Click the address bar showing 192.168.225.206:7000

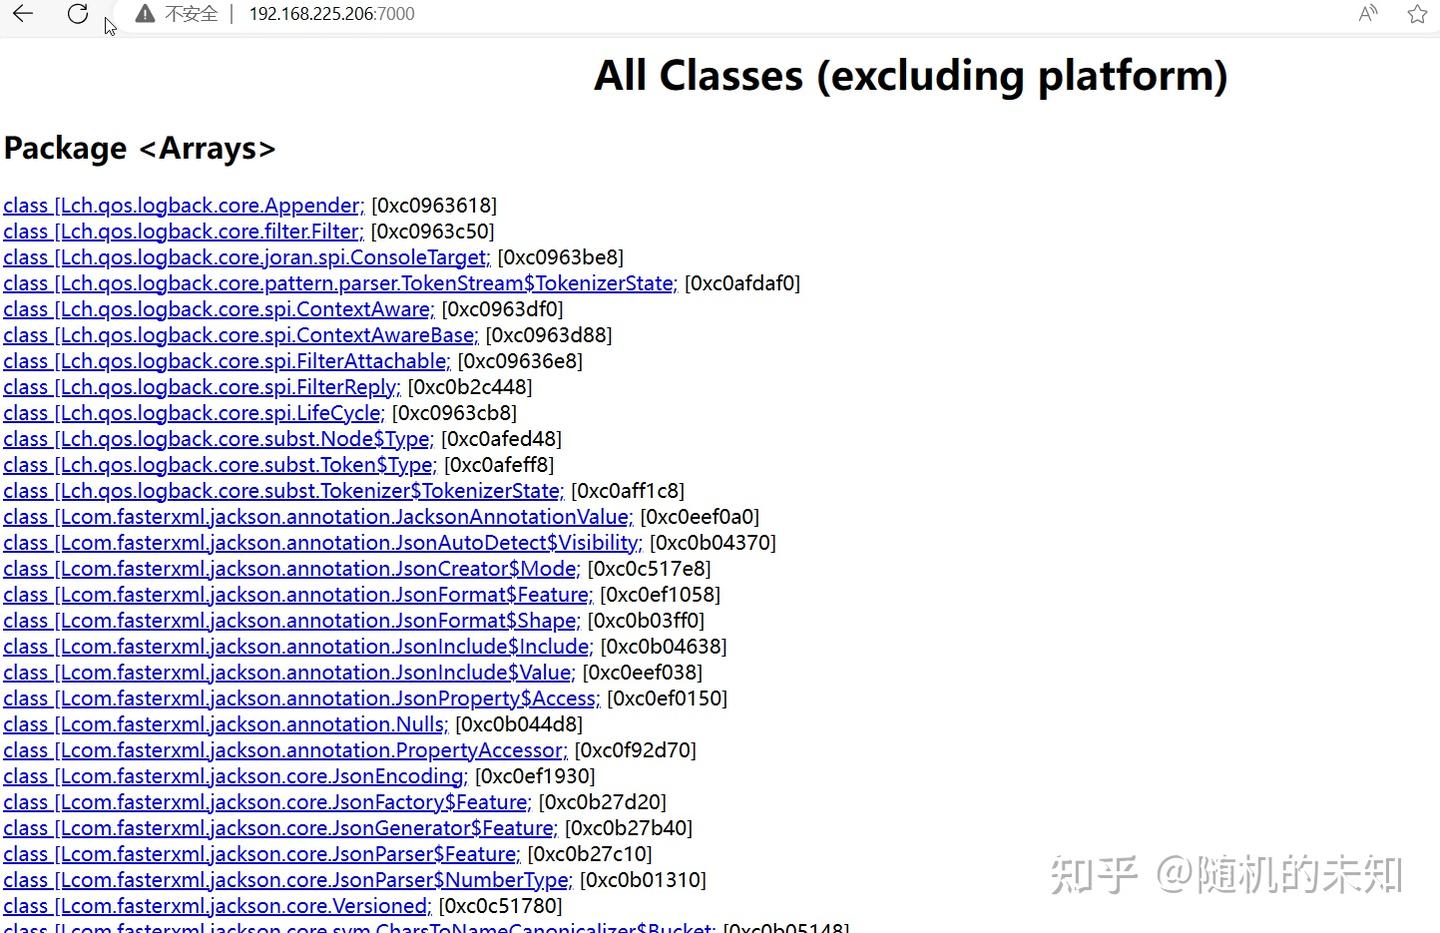tap(332, 14)
